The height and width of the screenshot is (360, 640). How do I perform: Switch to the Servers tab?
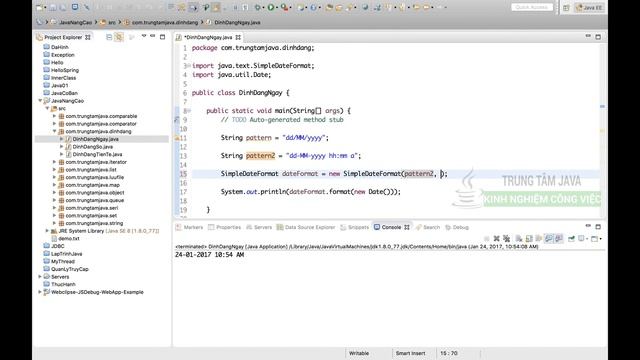[x=259, y=227]
